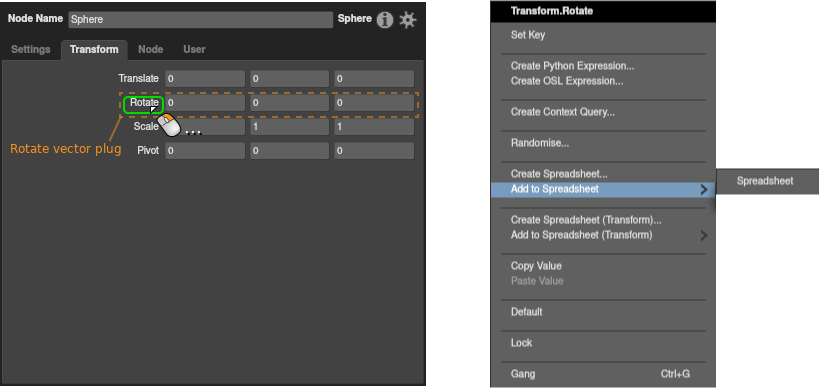Screen dimensions: 819x388
Task: Switch to the Settings tab
Action: click(31, 50)
